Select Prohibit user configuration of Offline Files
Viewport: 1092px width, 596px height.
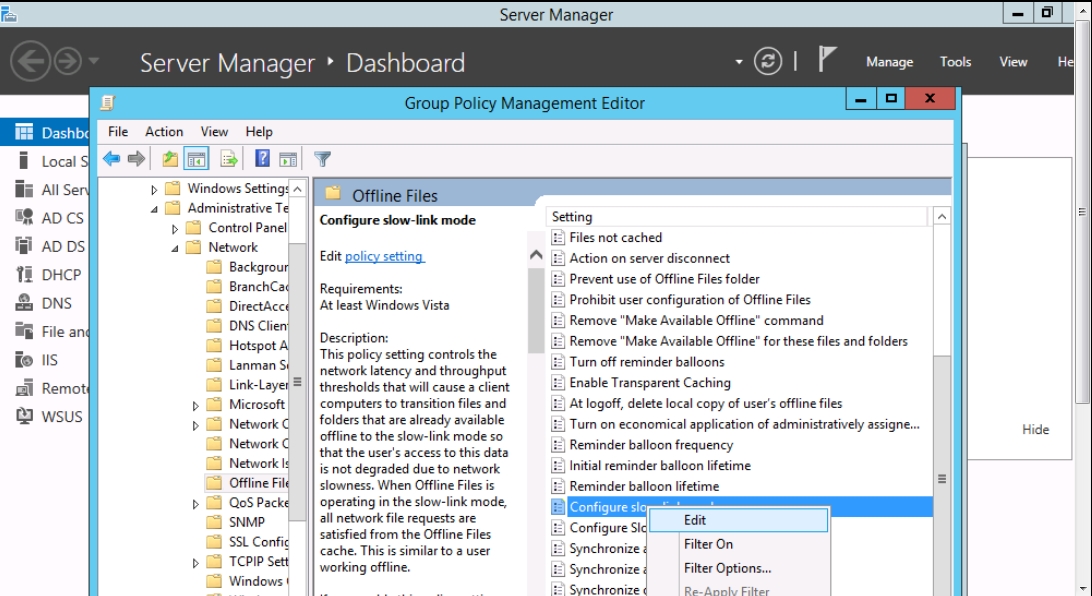click(x=689, y=300)
